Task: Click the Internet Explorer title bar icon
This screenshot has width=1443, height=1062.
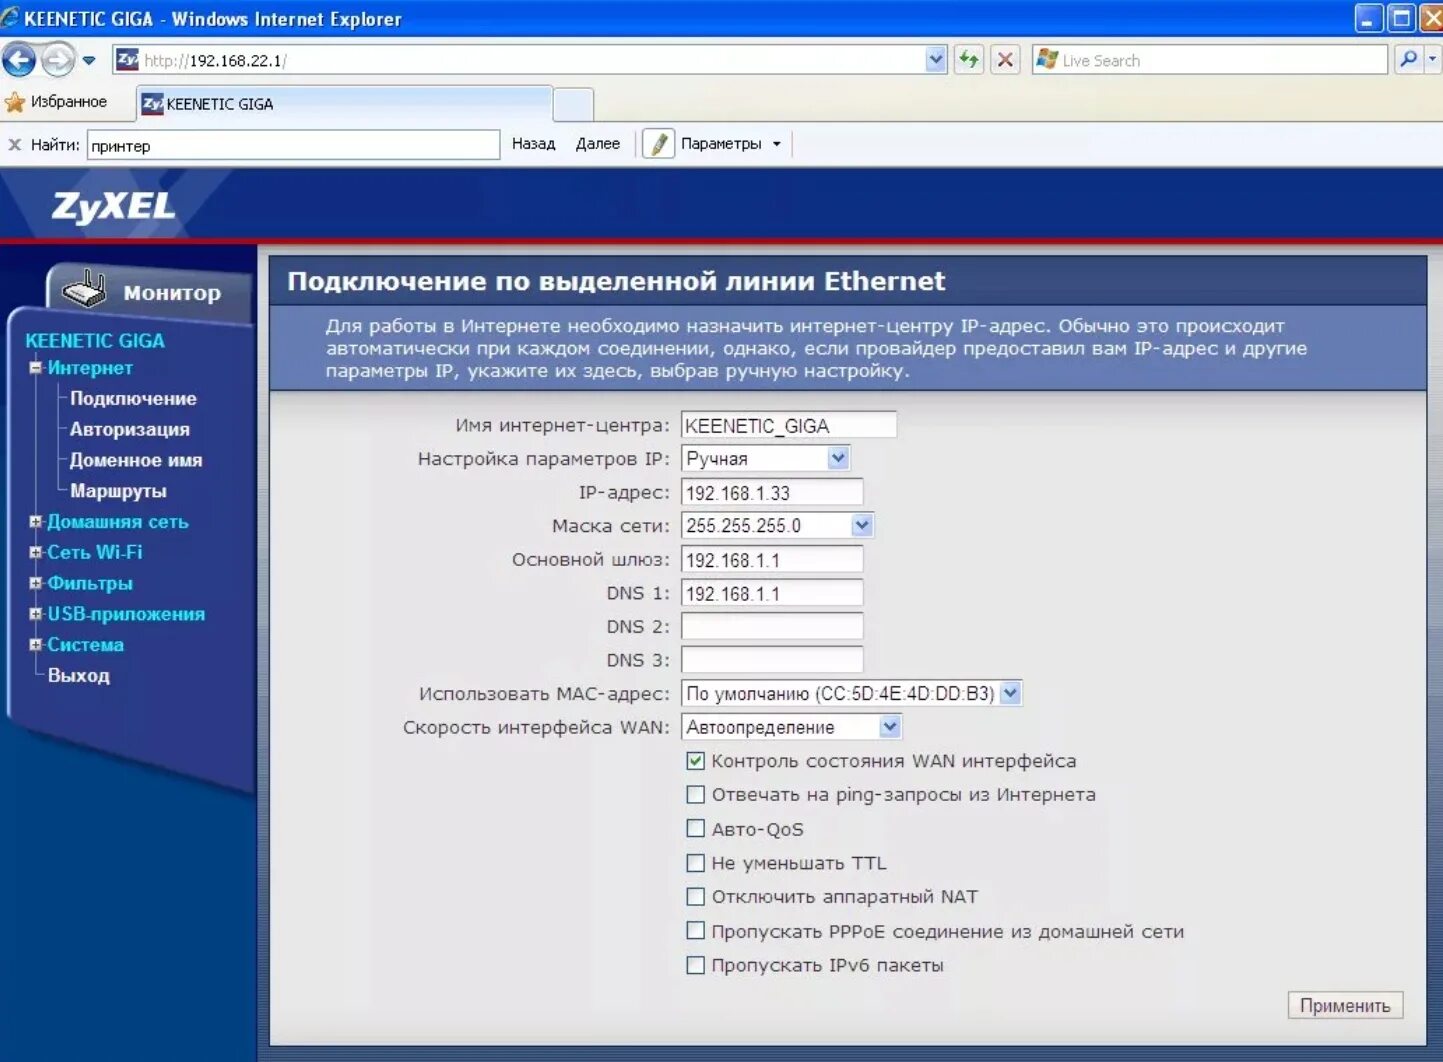Action: coord(10,18)
